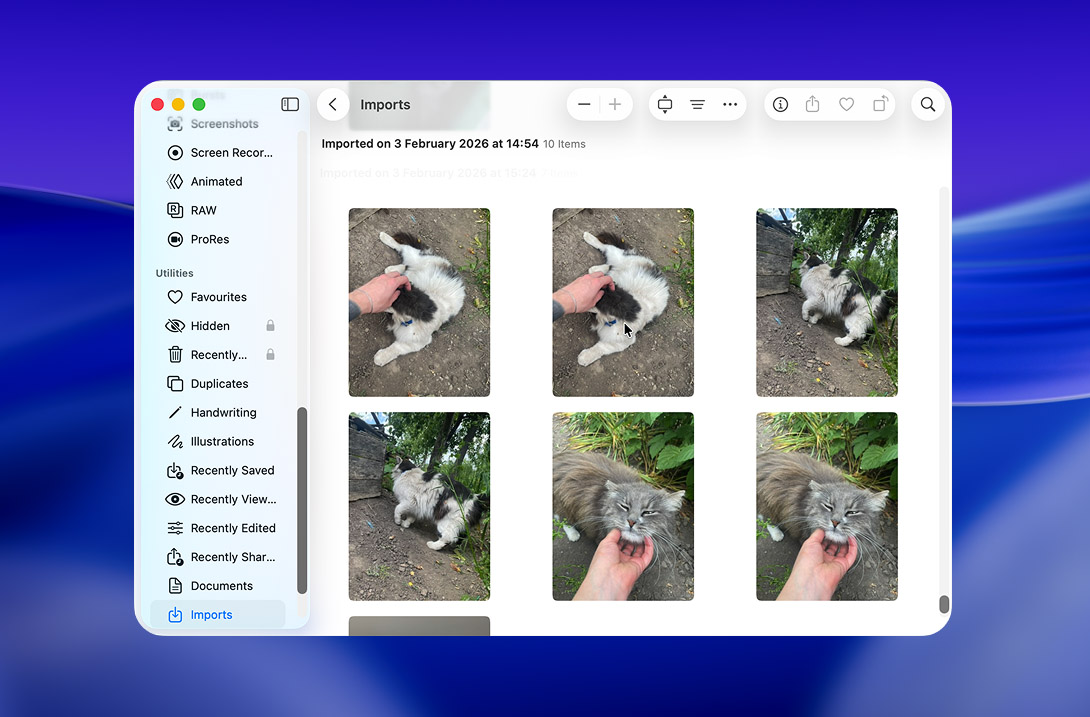
Task: Zoom out thumbnails with minus button
Action: coord(584,104)
